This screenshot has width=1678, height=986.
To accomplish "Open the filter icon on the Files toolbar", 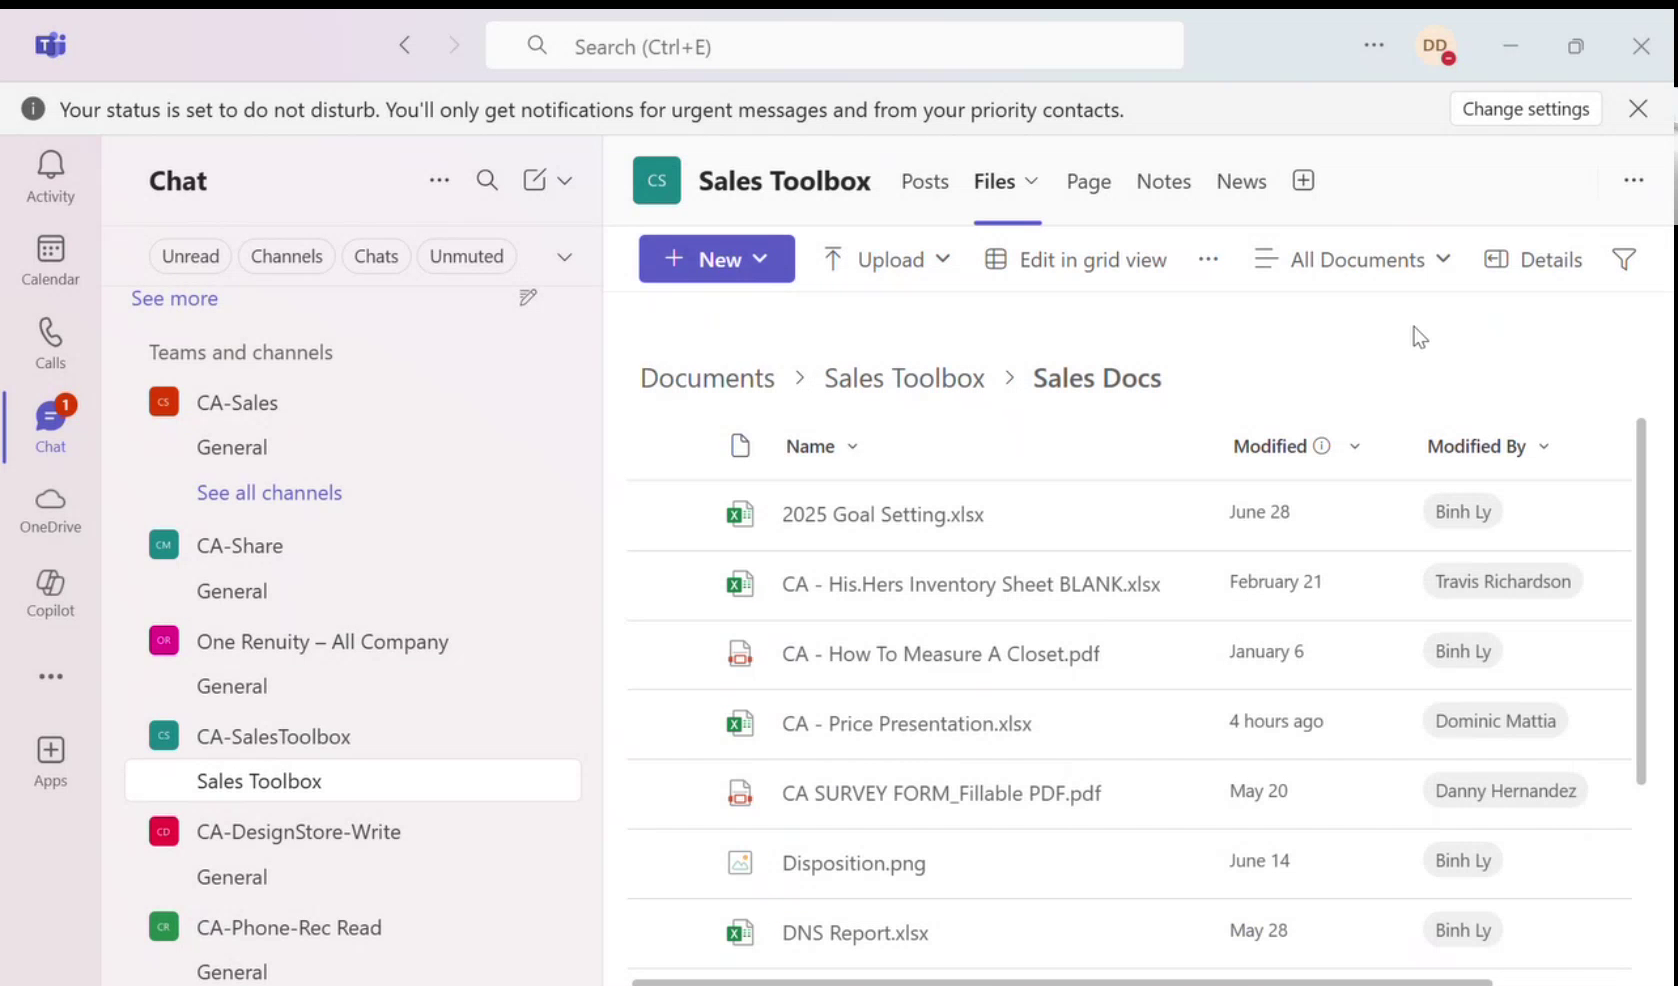I will (x=1622, y=259).
